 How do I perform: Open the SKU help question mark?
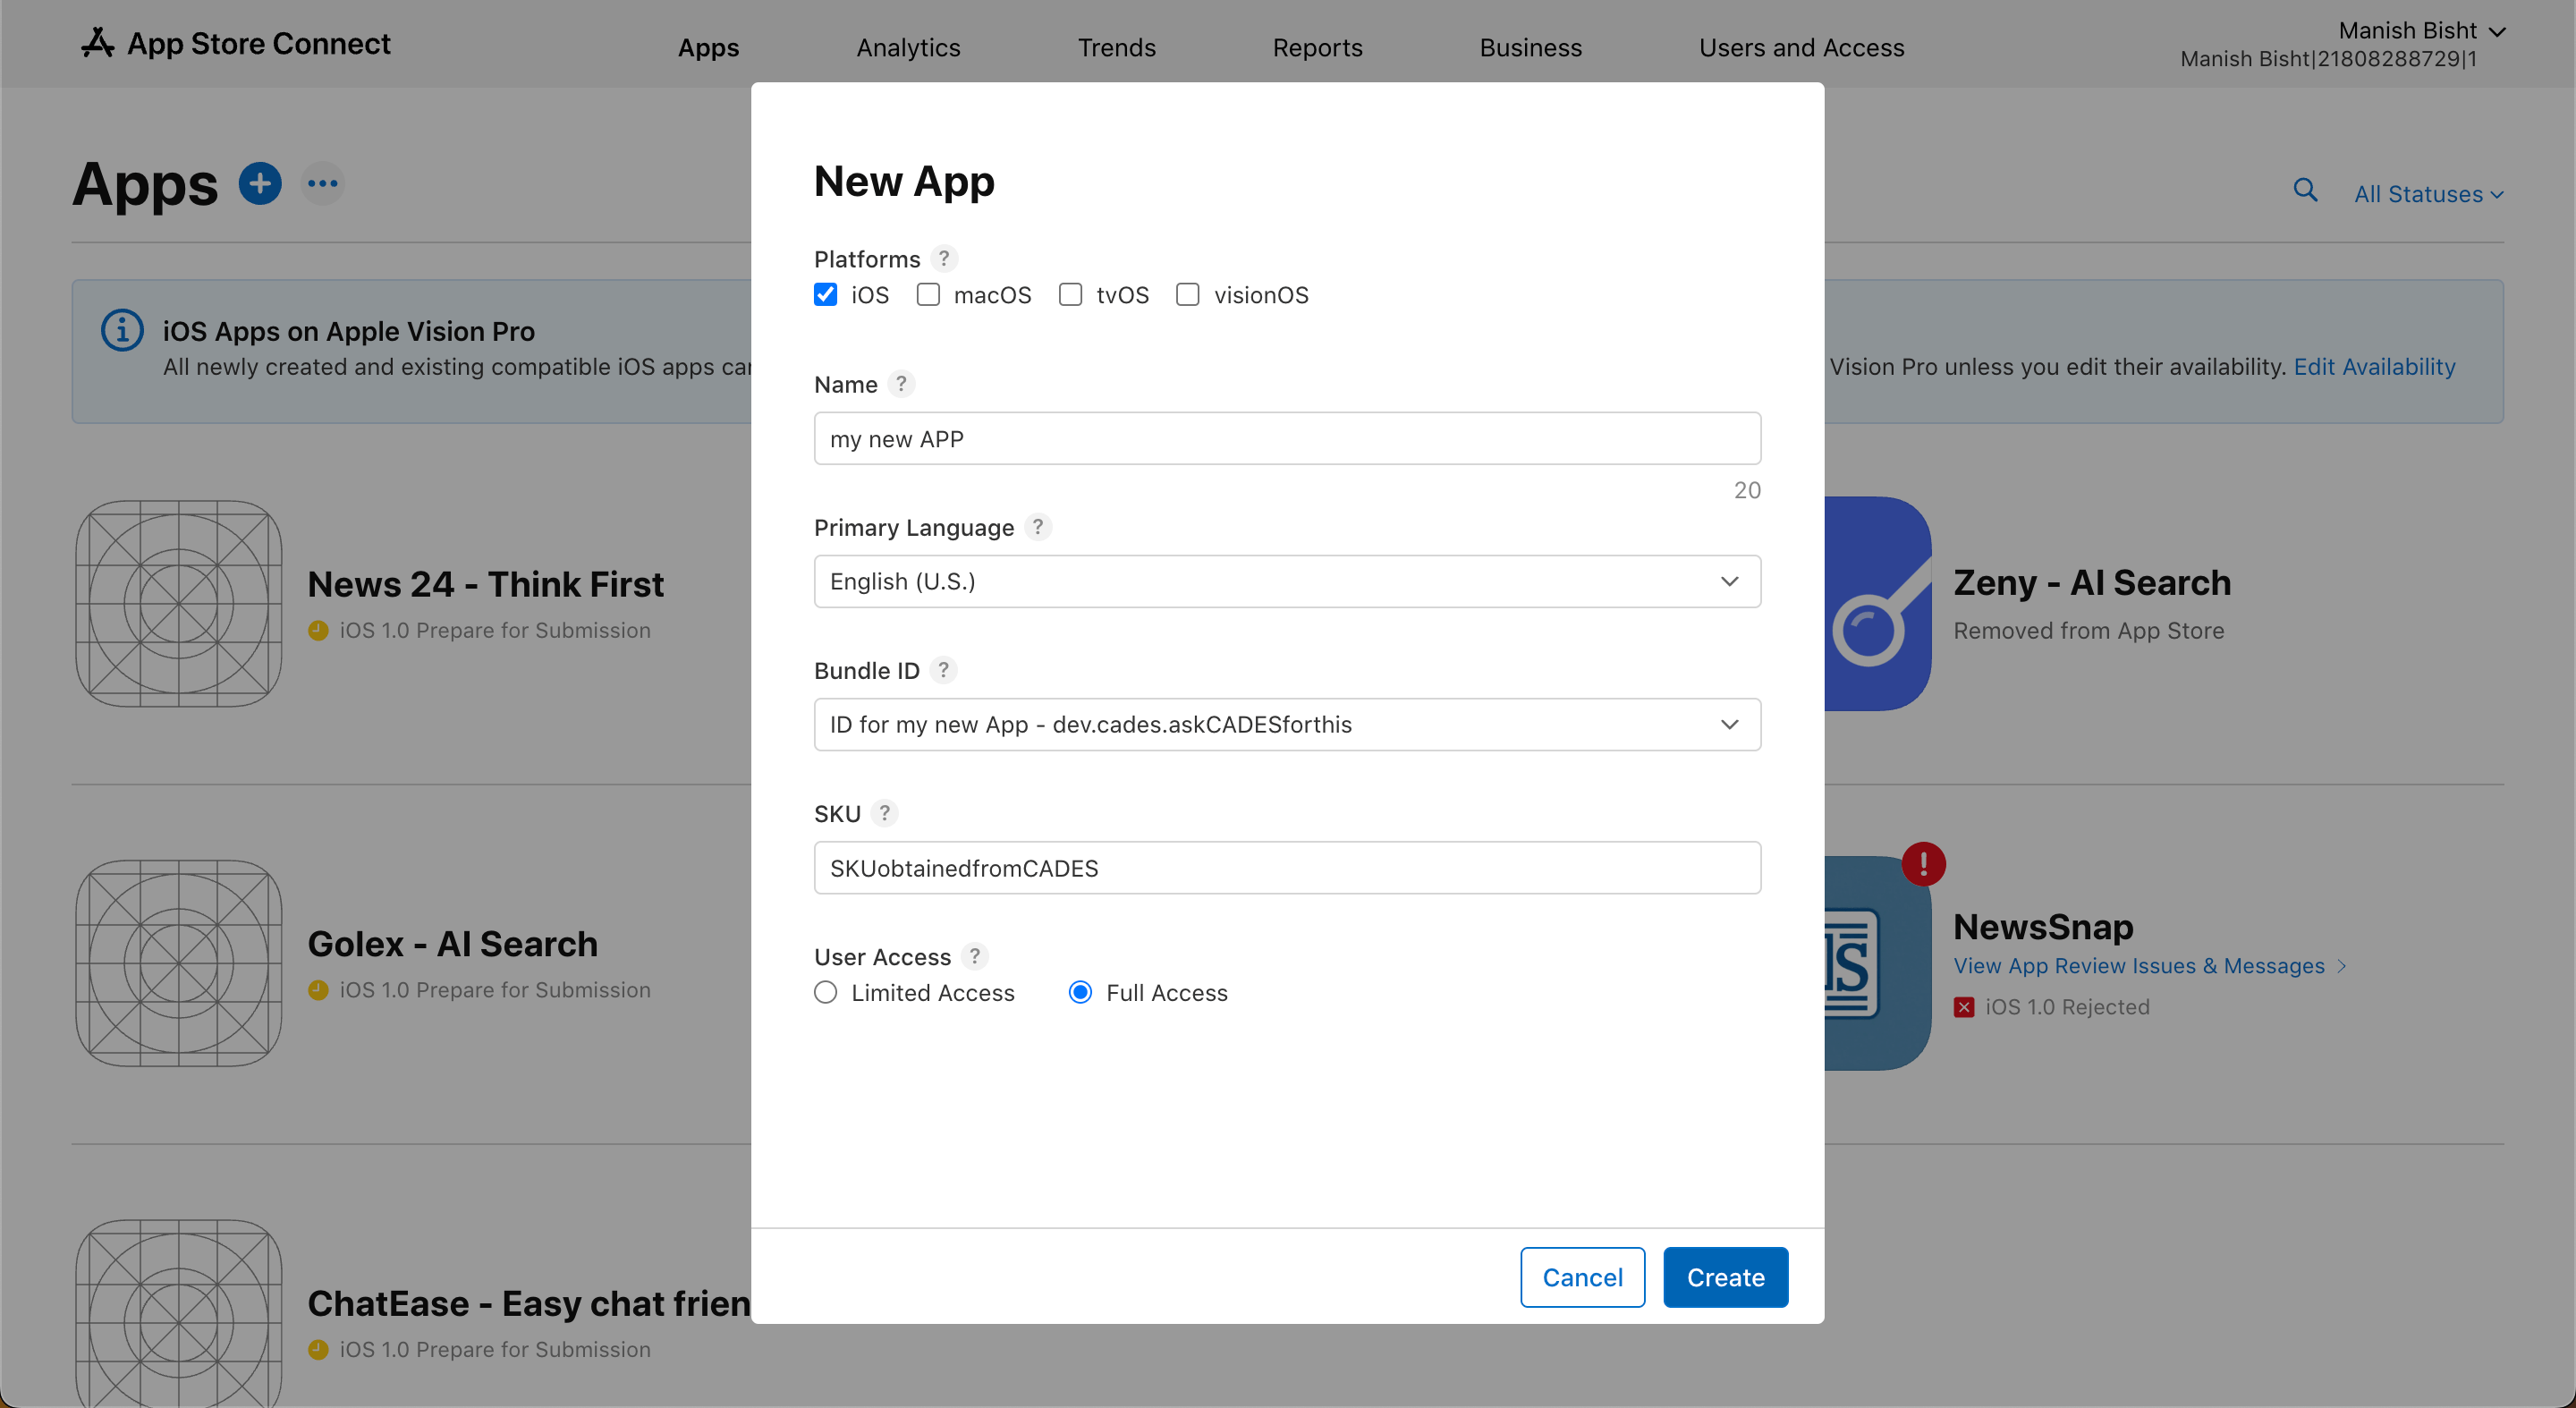pos(884,813)
